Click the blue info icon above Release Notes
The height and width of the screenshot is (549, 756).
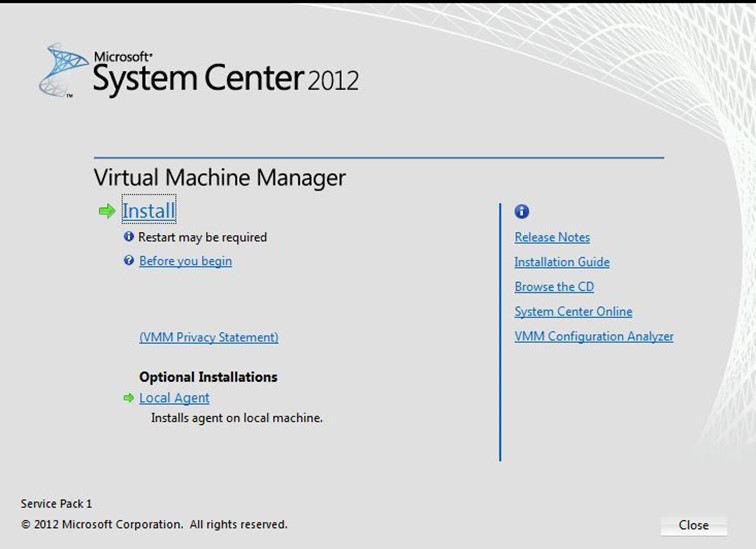point(522,211)
